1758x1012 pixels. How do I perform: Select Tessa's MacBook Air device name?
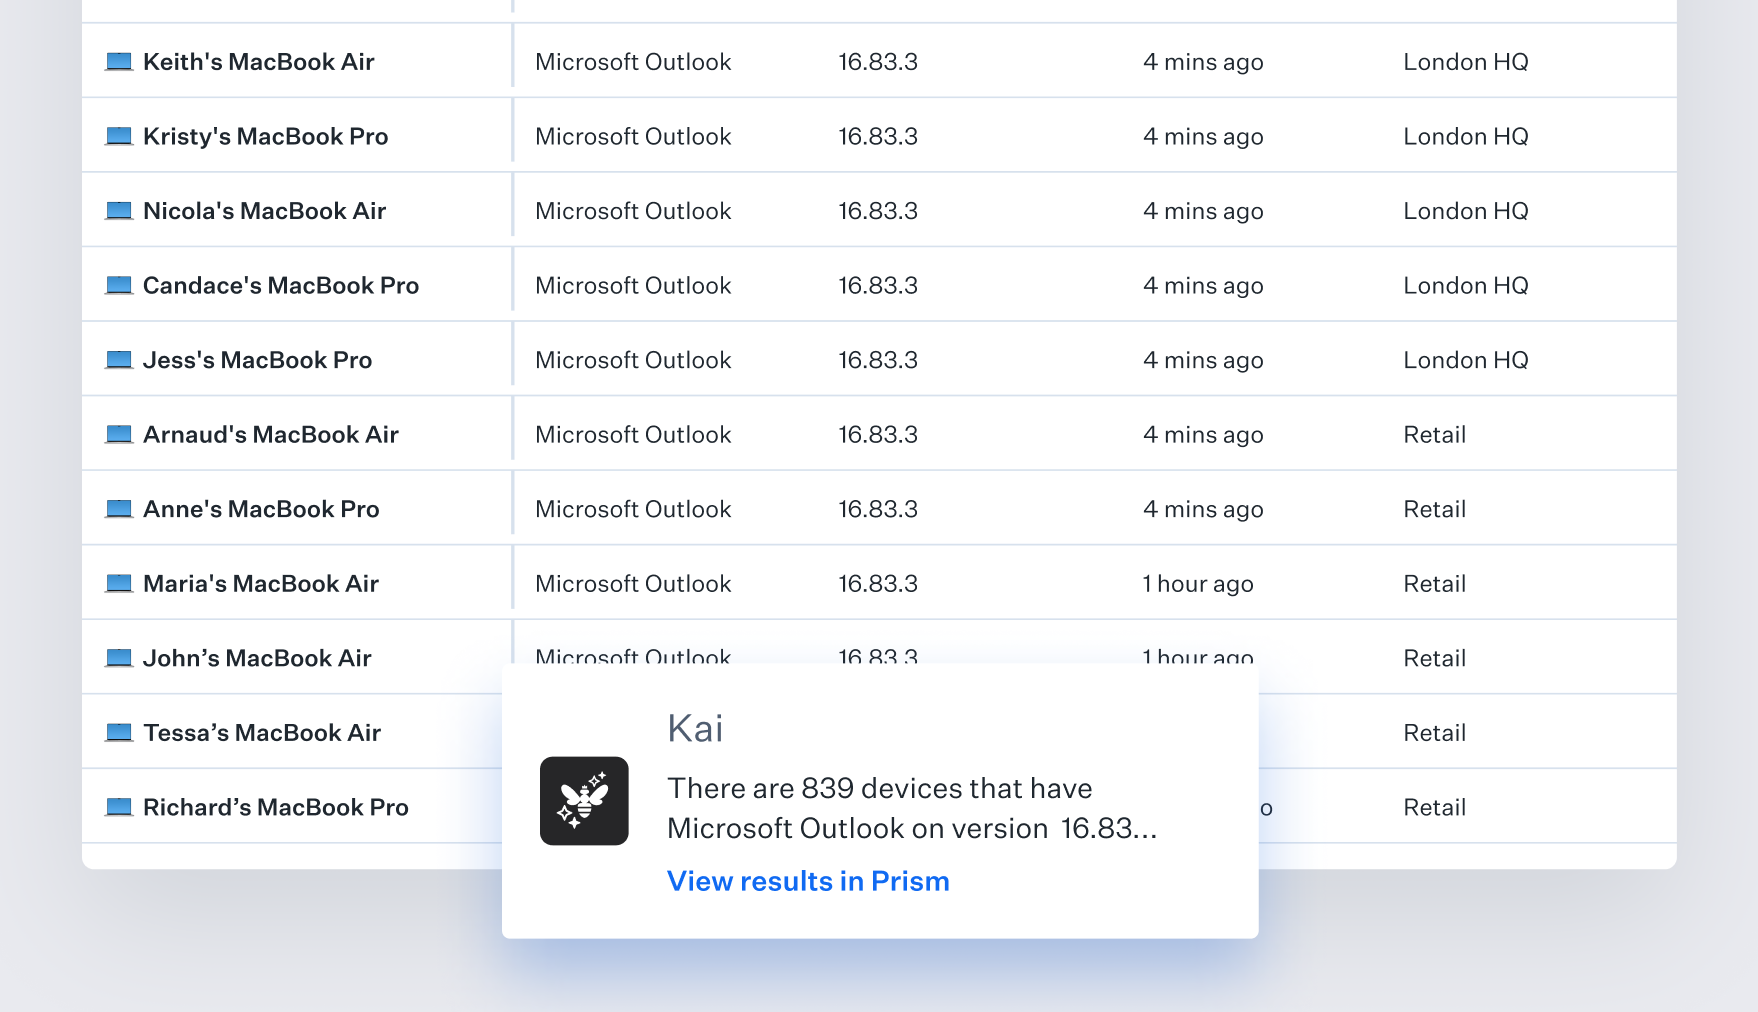(x=262, y=733)
